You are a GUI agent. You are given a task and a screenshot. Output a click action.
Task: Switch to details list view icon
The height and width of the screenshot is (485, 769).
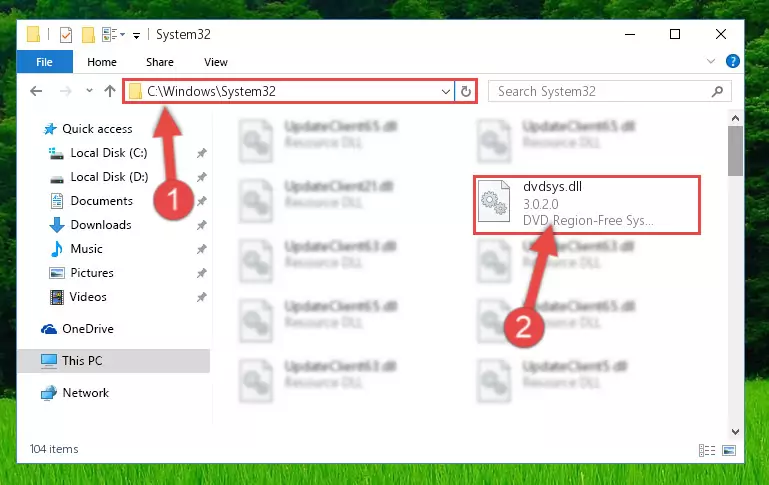707,450
